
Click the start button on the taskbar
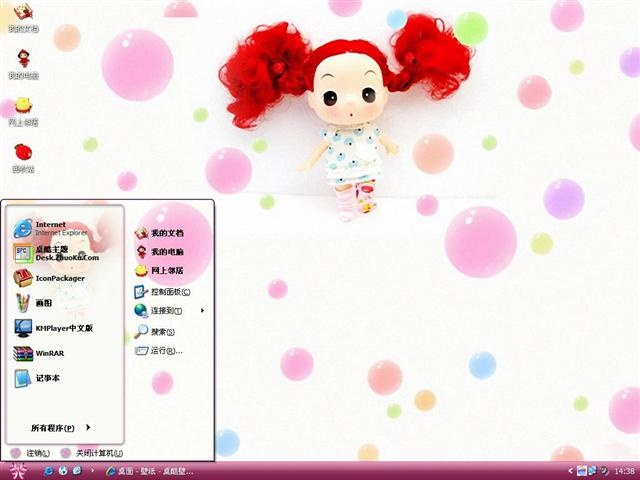16,471
